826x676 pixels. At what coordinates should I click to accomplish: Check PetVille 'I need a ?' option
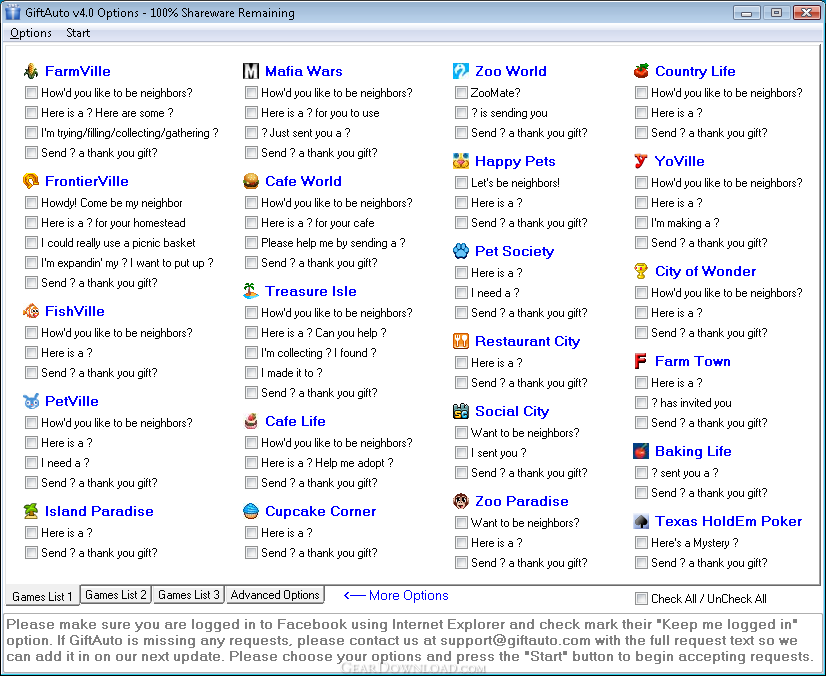(x=32, y=463)
